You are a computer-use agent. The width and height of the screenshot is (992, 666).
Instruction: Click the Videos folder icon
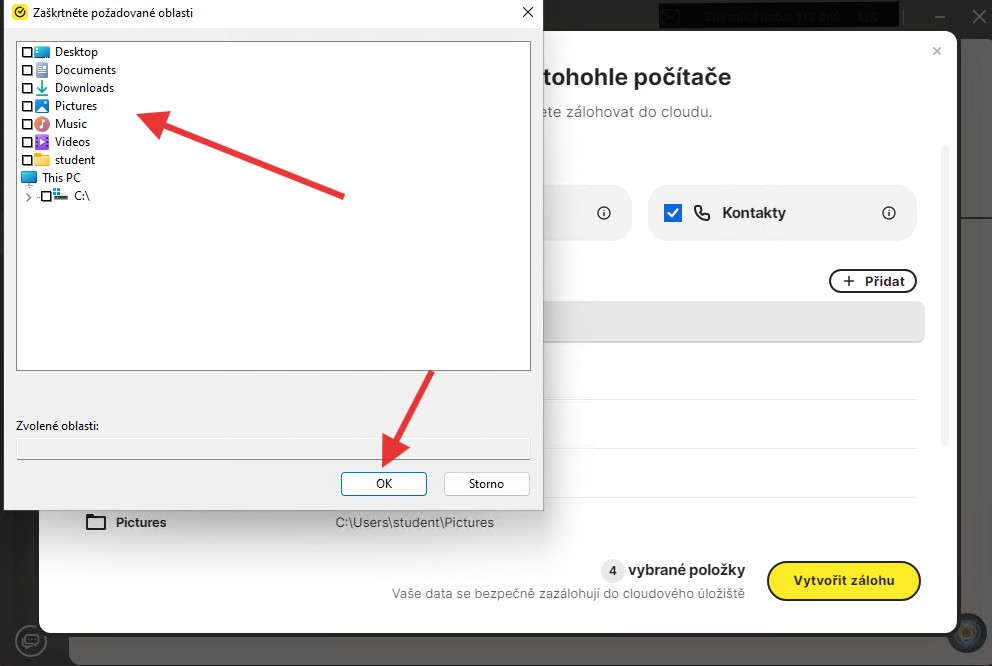(x=42, y=142)
